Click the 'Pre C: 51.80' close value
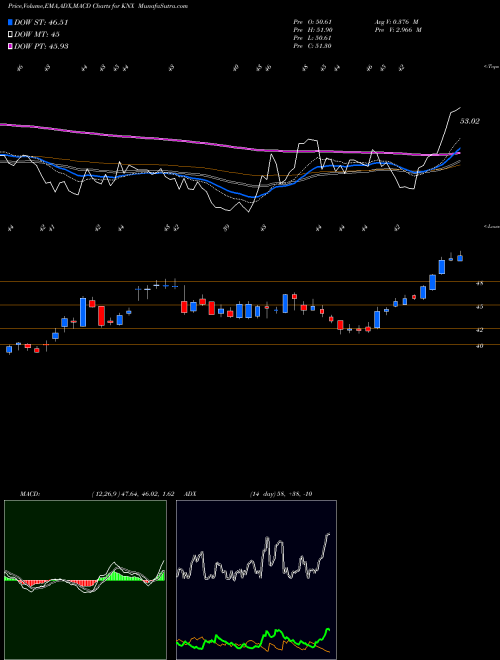Image resolution: width=500 pixels, height=660 pixels. pos(312,46)
